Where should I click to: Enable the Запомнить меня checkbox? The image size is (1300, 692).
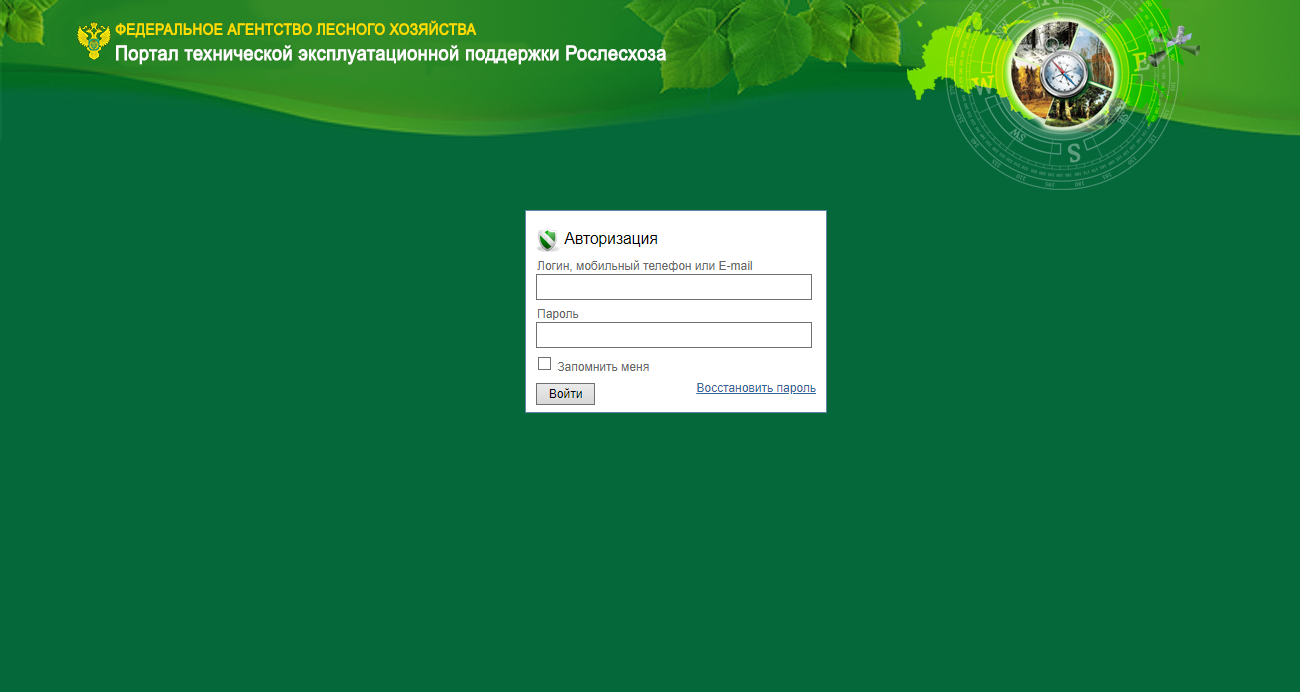coord(545,364)
